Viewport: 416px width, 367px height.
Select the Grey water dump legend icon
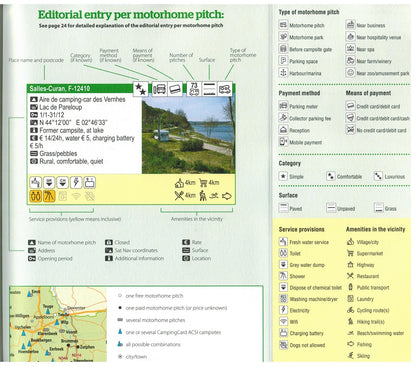283,265
